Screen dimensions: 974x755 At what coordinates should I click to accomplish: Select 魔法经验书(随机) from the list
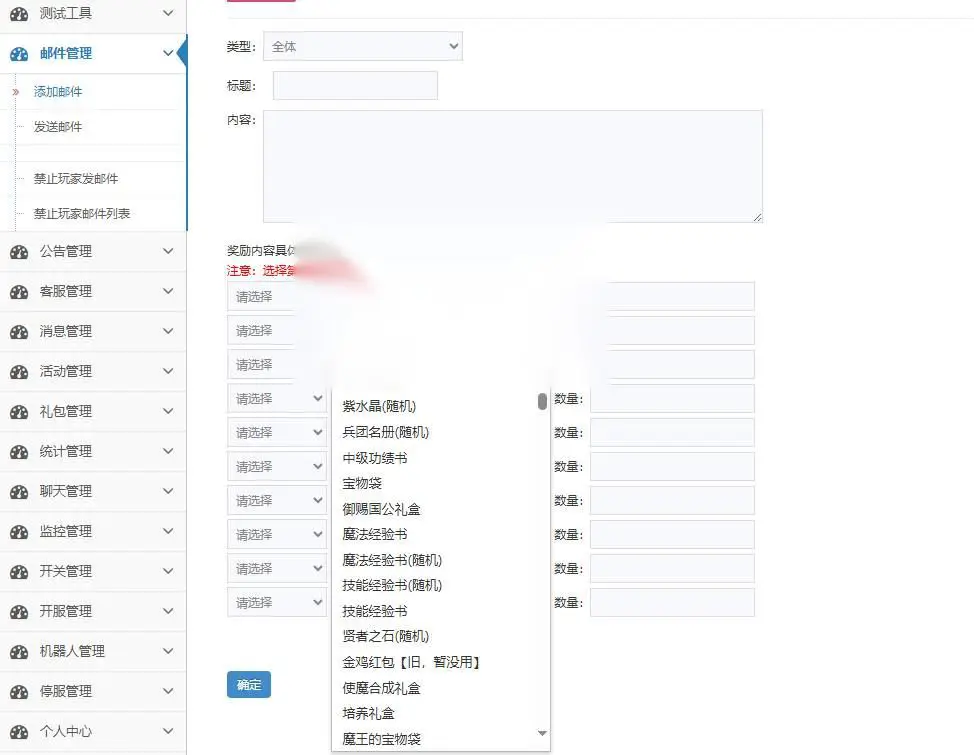pos(392,561)
